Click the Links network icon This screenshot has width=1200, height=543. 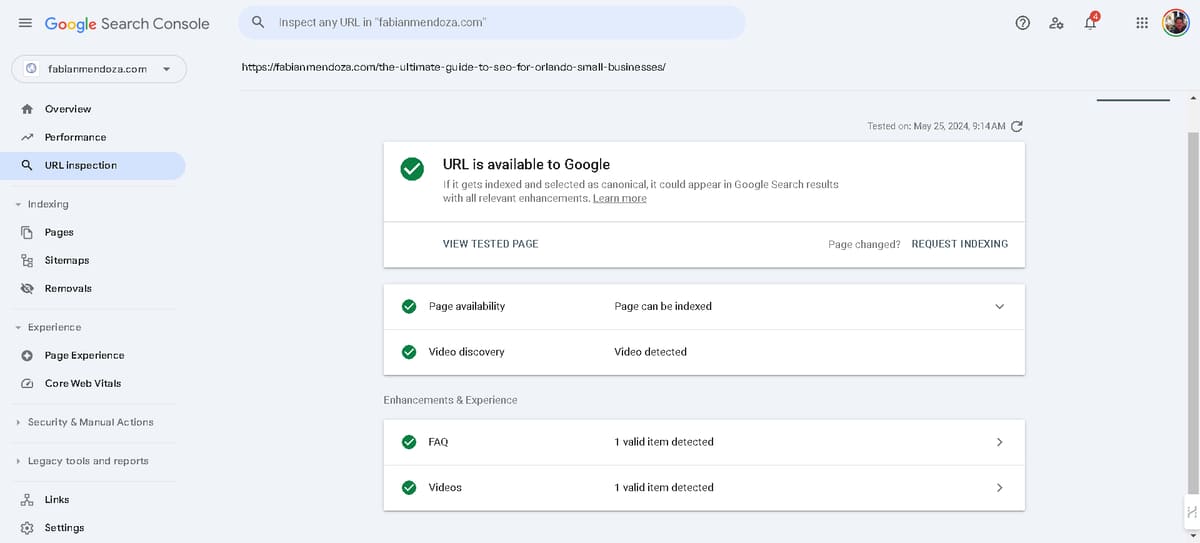point(27,499)
